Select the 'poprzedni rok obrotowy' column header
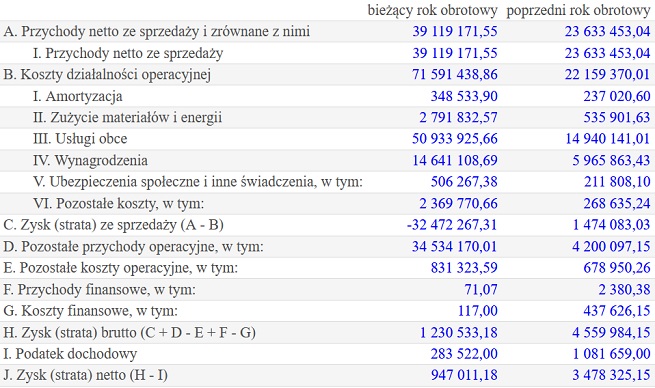Screen dimensions: 655x388 tap(578, 10)
